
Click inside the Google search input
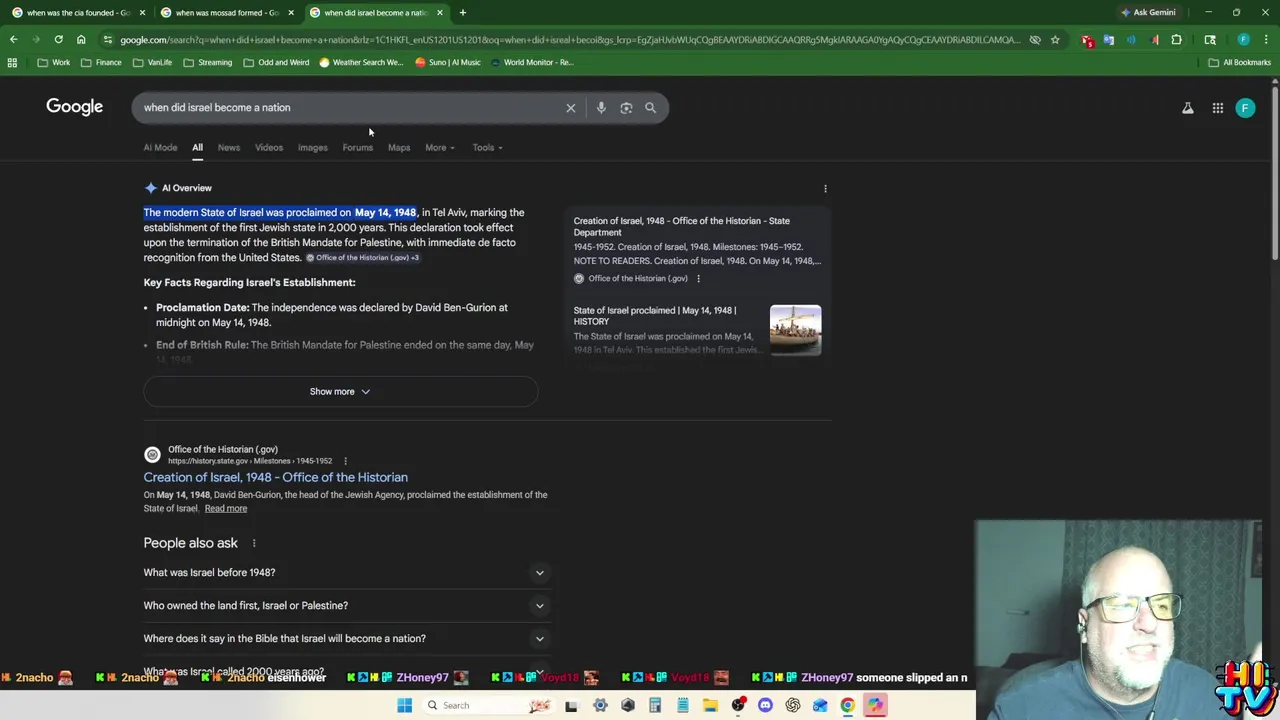(x=350, y=108)
